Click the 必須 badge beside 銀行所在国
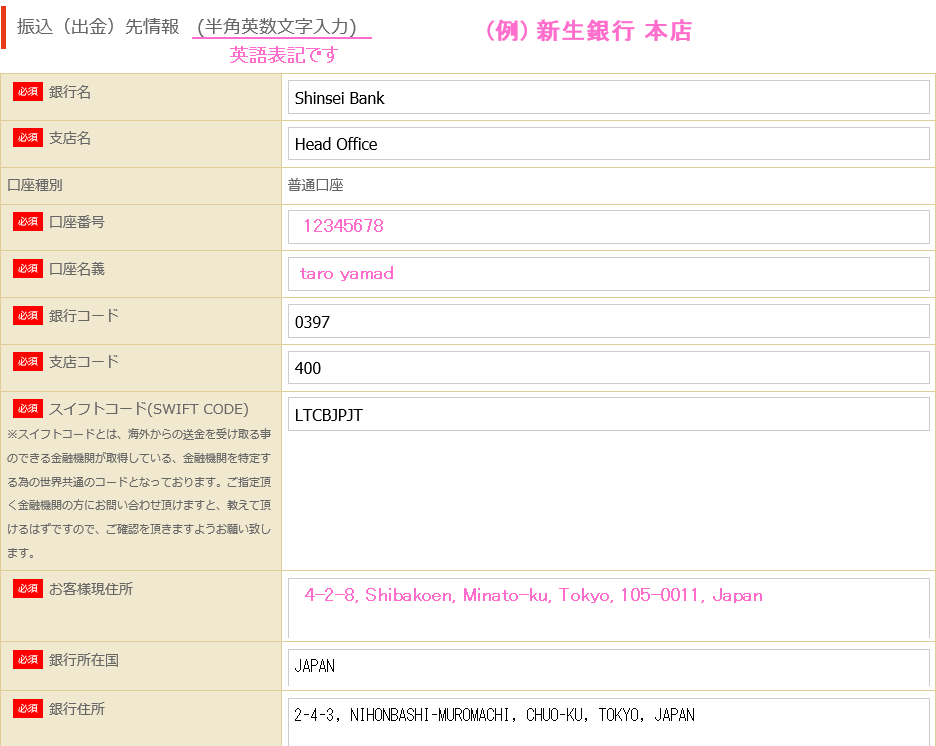 point(27,659)
